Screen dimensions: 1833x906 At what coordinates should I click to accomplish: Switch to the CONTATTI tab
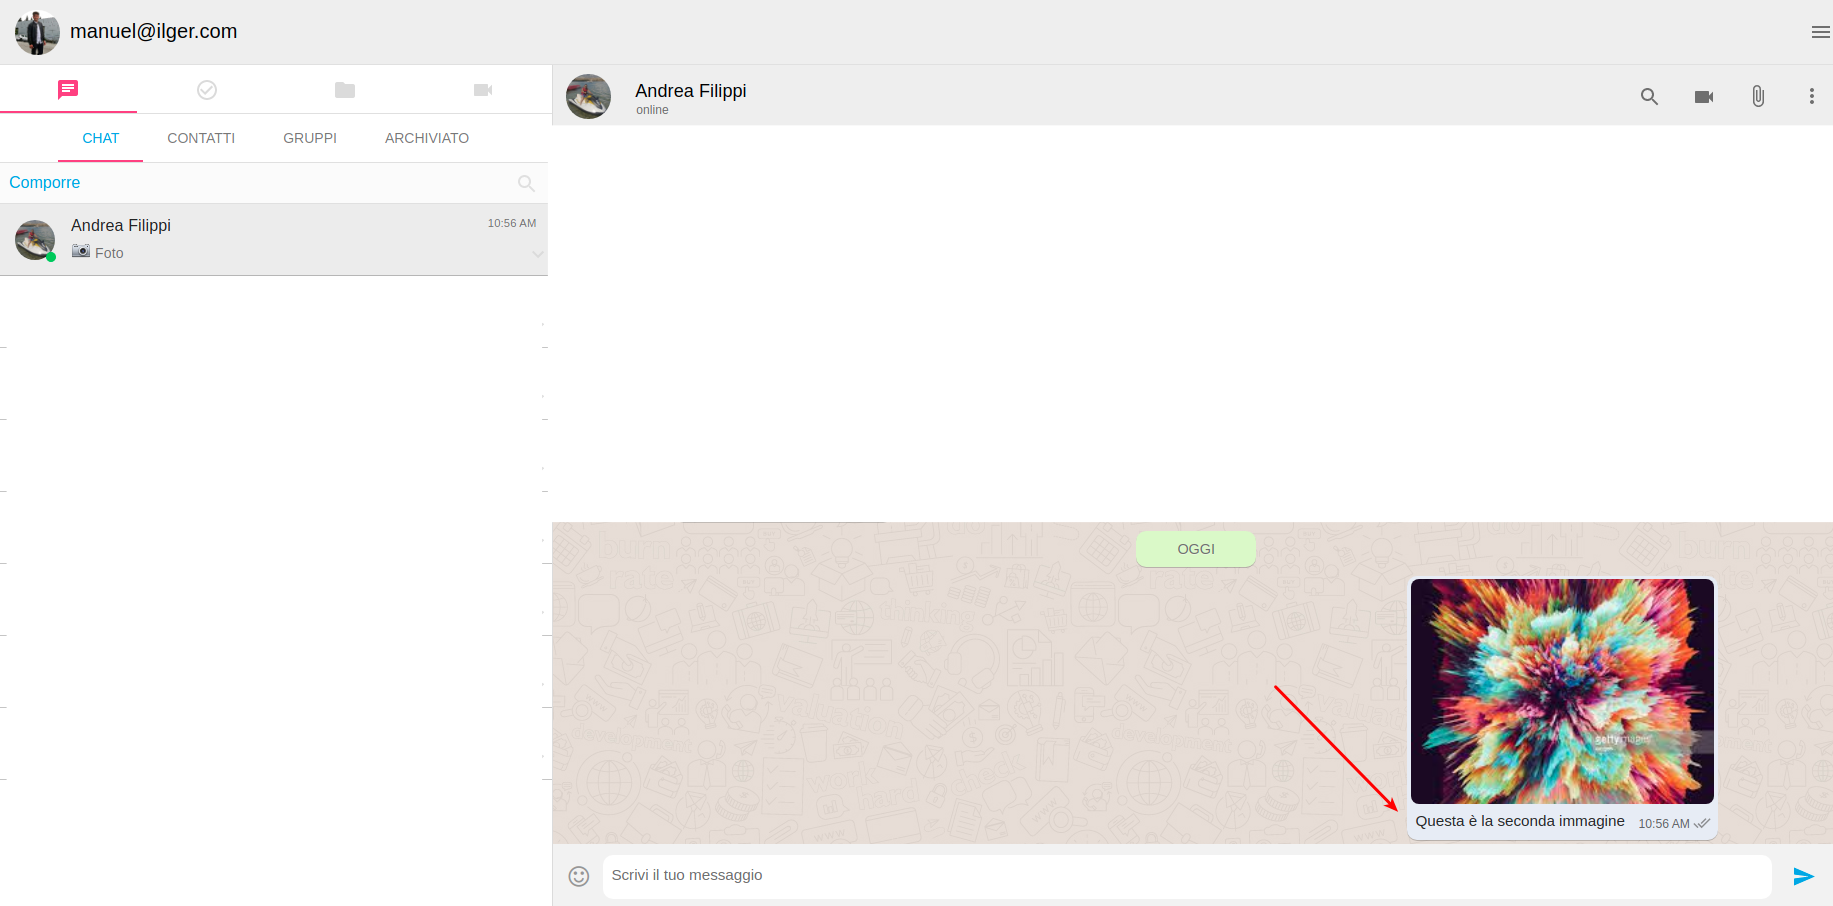tap(201, 138)
